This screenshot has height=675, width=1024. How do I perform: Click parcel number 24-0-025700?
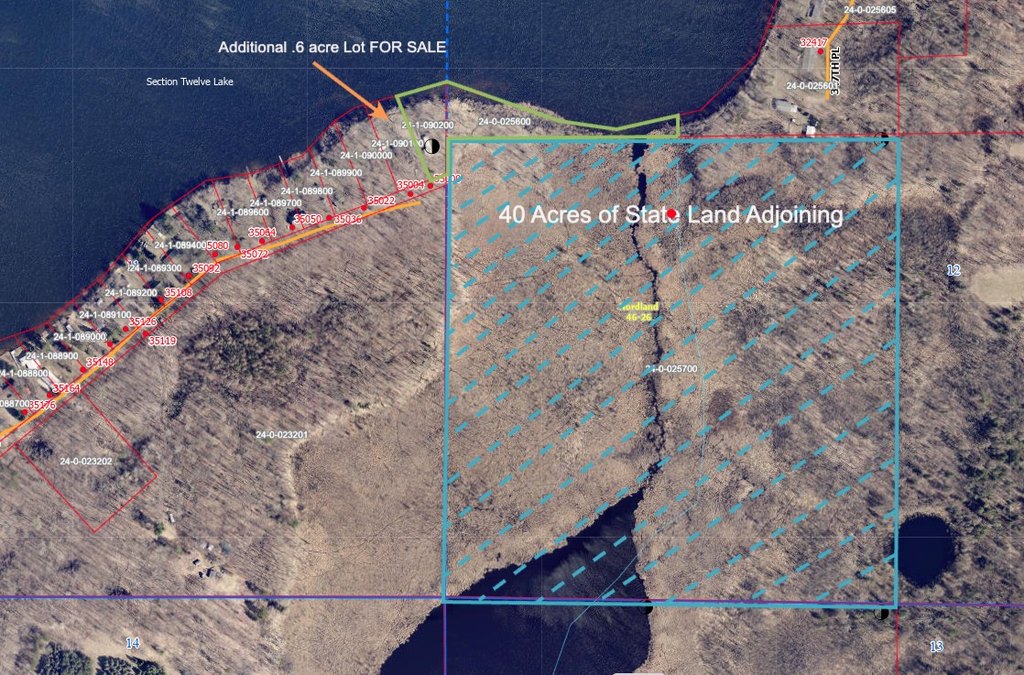click(x=671, y=369)
